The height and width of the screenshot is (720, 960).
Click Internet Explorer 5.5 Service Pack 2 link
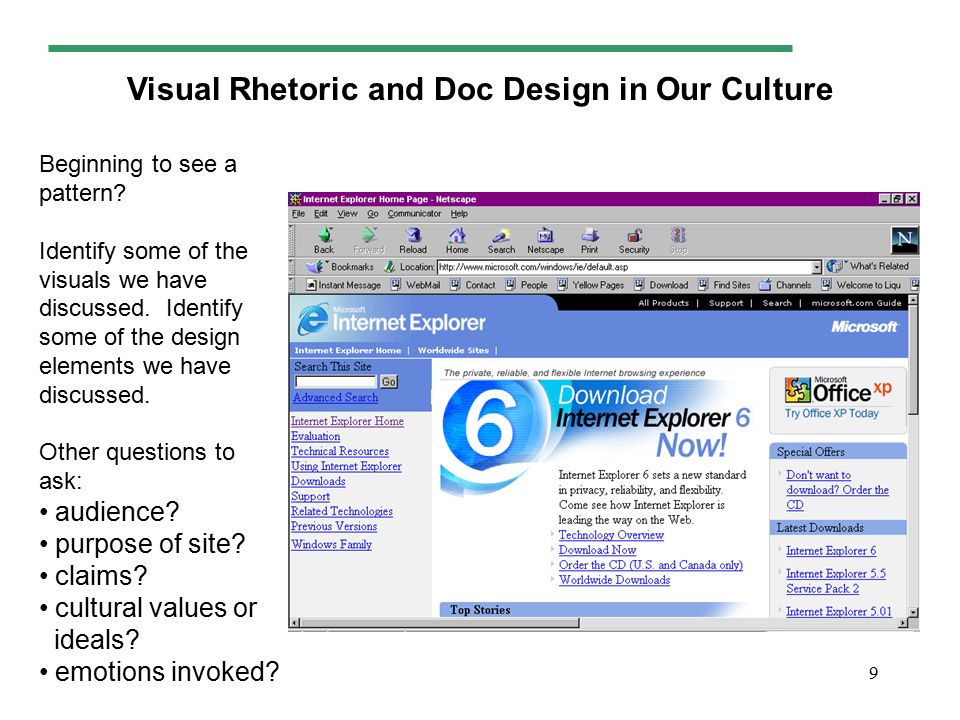pyautogui.click(x=836, y=581)
